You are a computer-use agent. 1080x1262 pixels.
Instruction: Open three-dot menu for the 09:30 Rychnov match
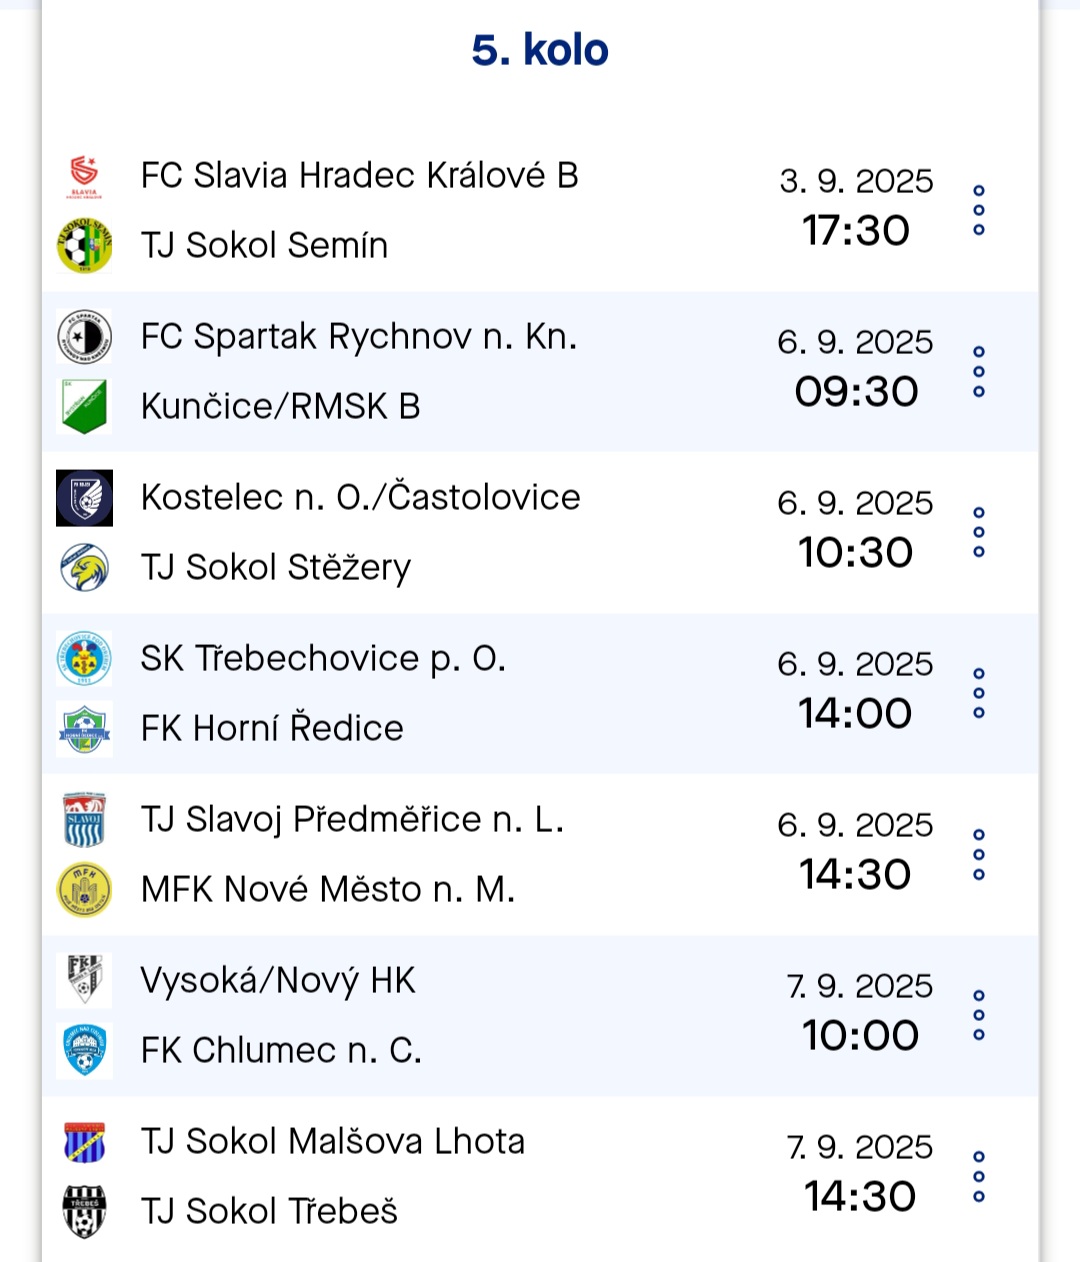979,371
